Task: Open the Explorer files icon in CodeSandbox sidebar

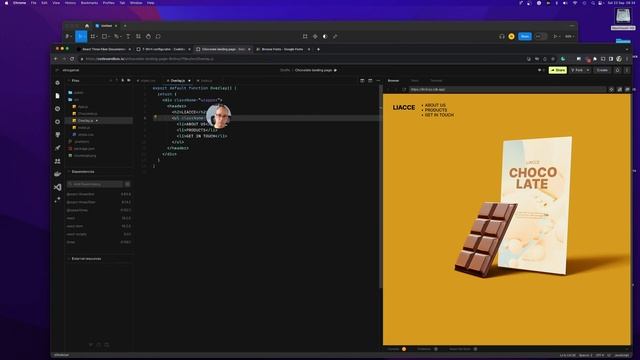Action: pos(58,96)
